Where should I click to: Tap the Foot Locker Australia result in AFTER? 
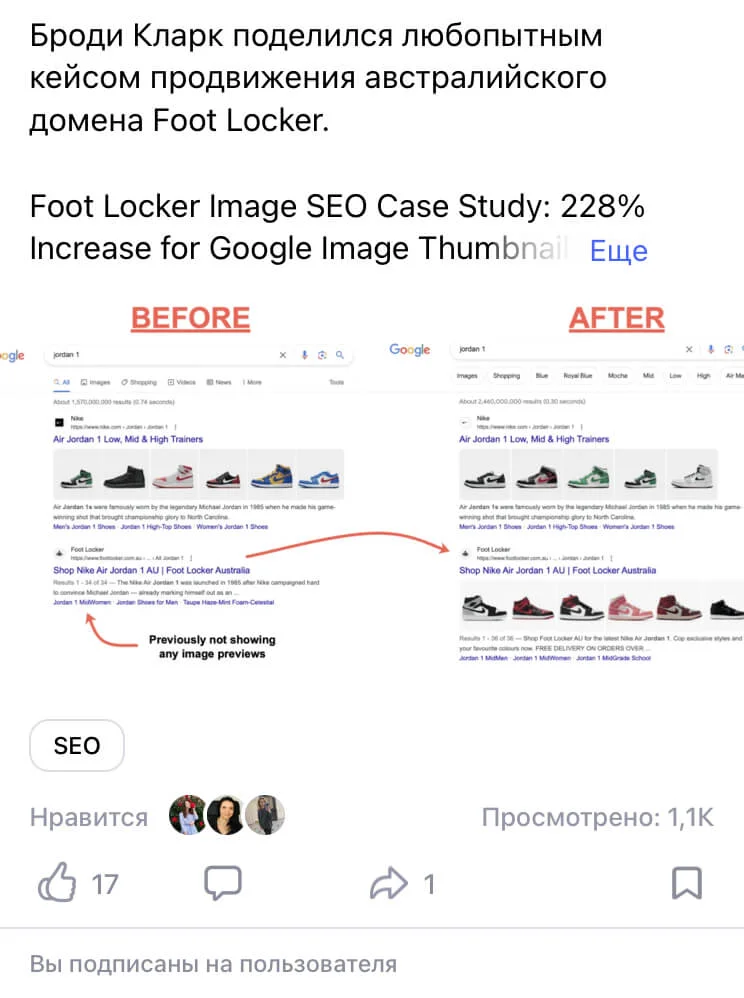pyautogui.click(x=558, y=570)
